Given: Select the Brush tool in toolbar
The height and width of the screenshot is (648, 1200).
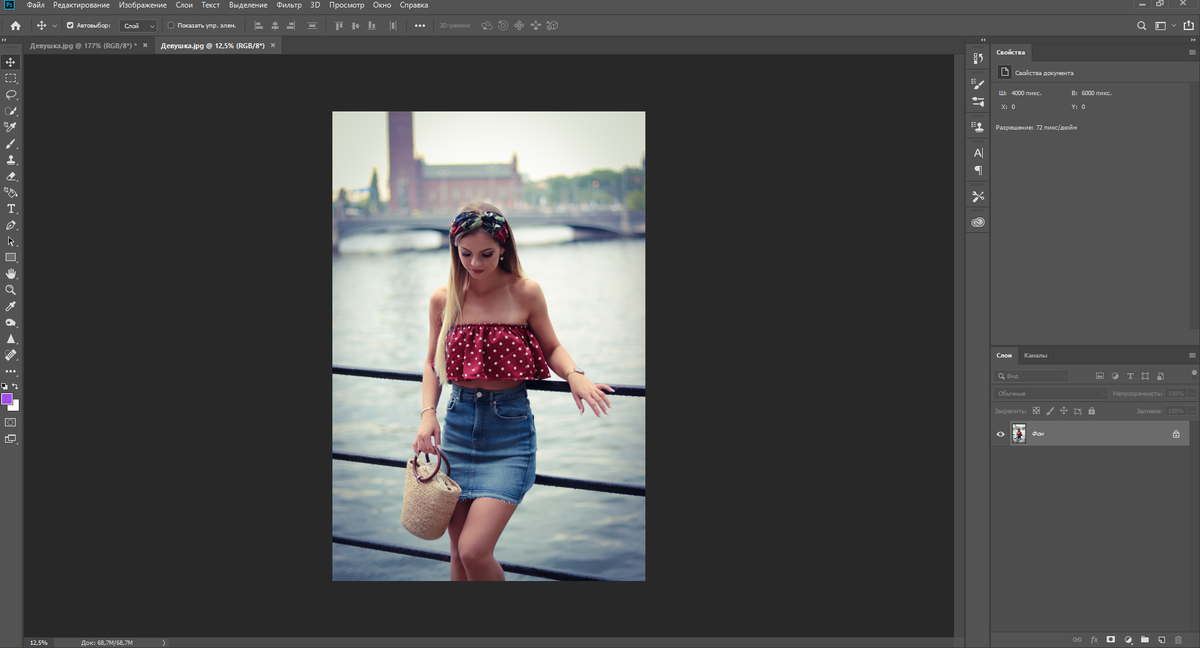Looking at the screenshot, I should pos(11,143).
